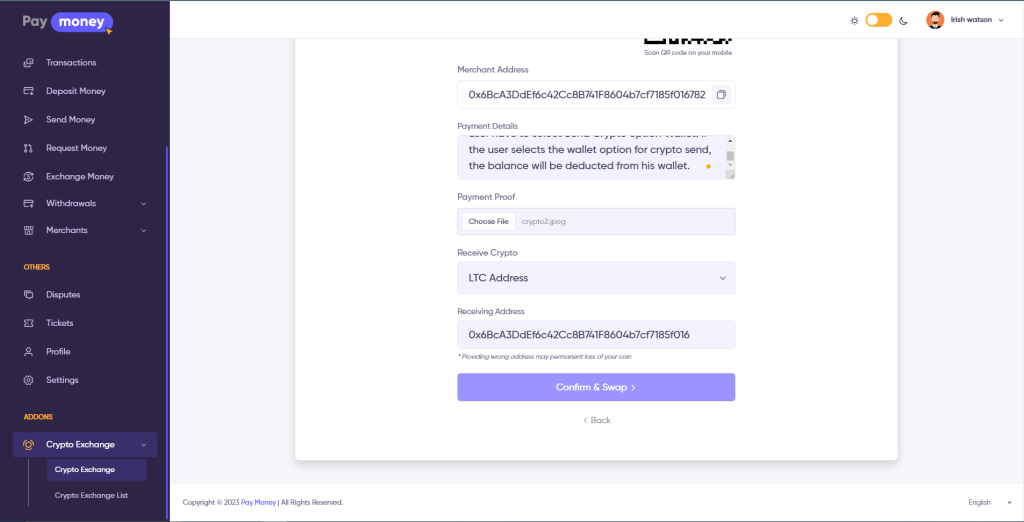
Task: Click the copy icon beside Merchant Address
Action: pyautogui.click(x=721, y=95)
